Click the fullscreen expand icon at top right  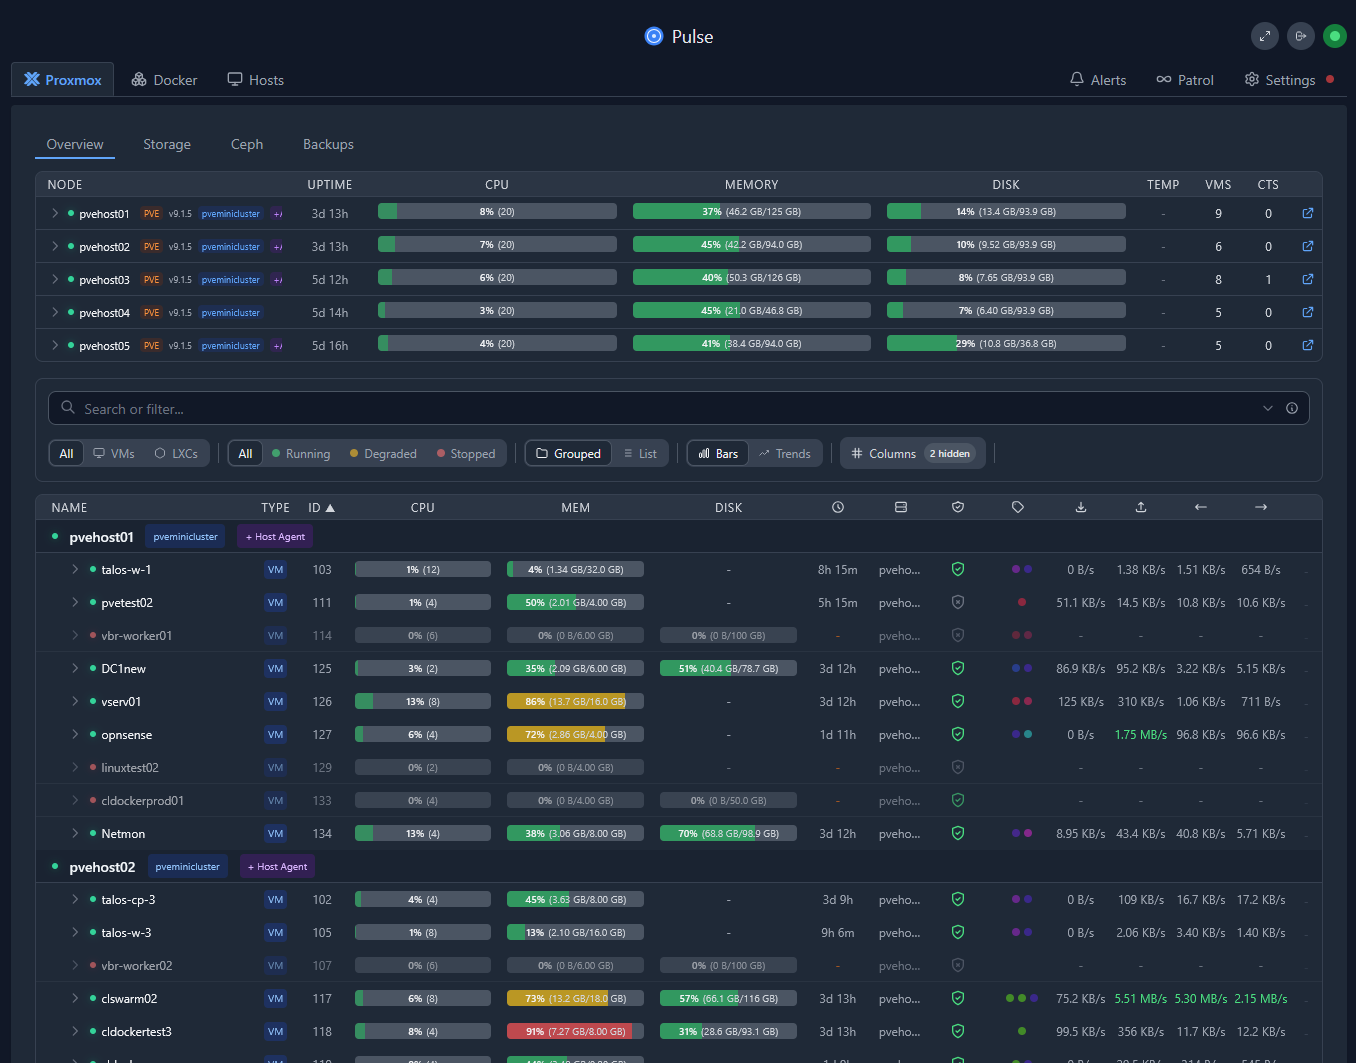click(1264, 36)
